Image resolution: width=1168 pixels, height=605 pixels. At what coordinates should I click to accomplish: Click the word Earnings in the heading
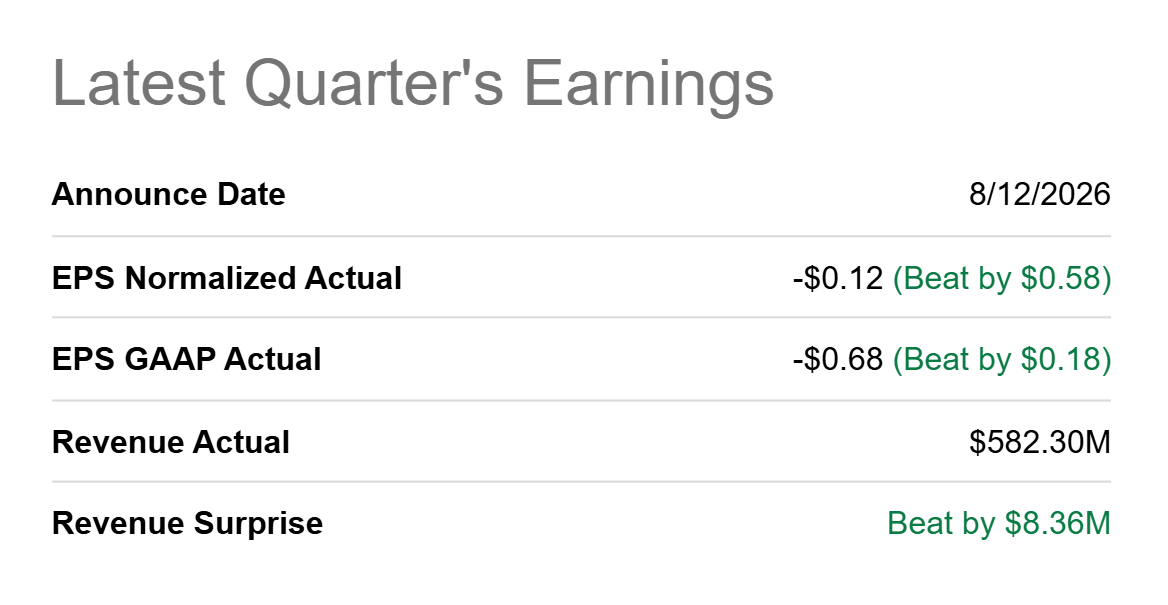point(649,83)
